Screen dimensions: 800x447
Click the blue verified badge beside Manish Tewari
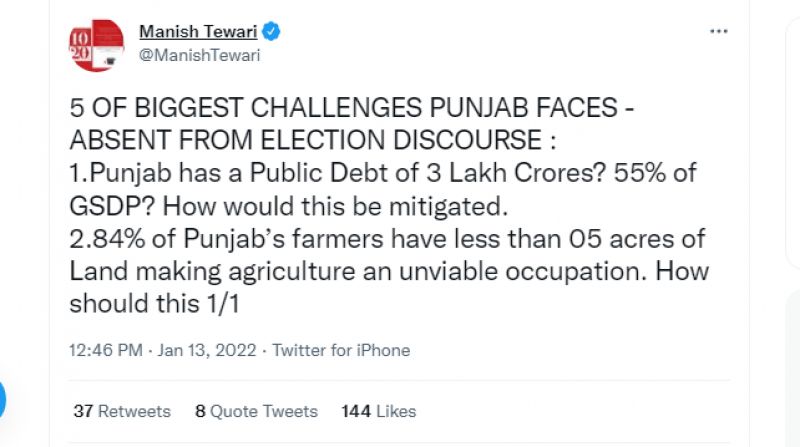[x=271, y=32]
